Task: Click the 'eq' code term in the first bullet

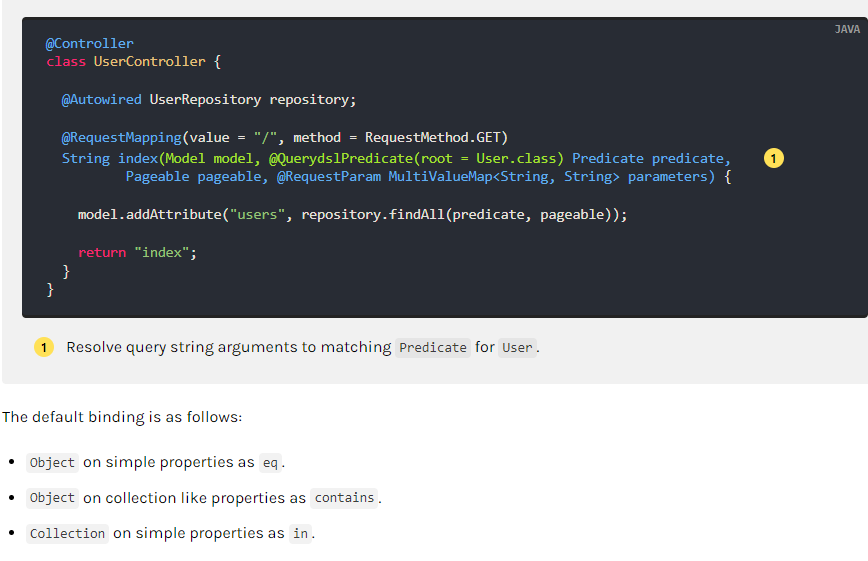Action: tap(270, 463)
